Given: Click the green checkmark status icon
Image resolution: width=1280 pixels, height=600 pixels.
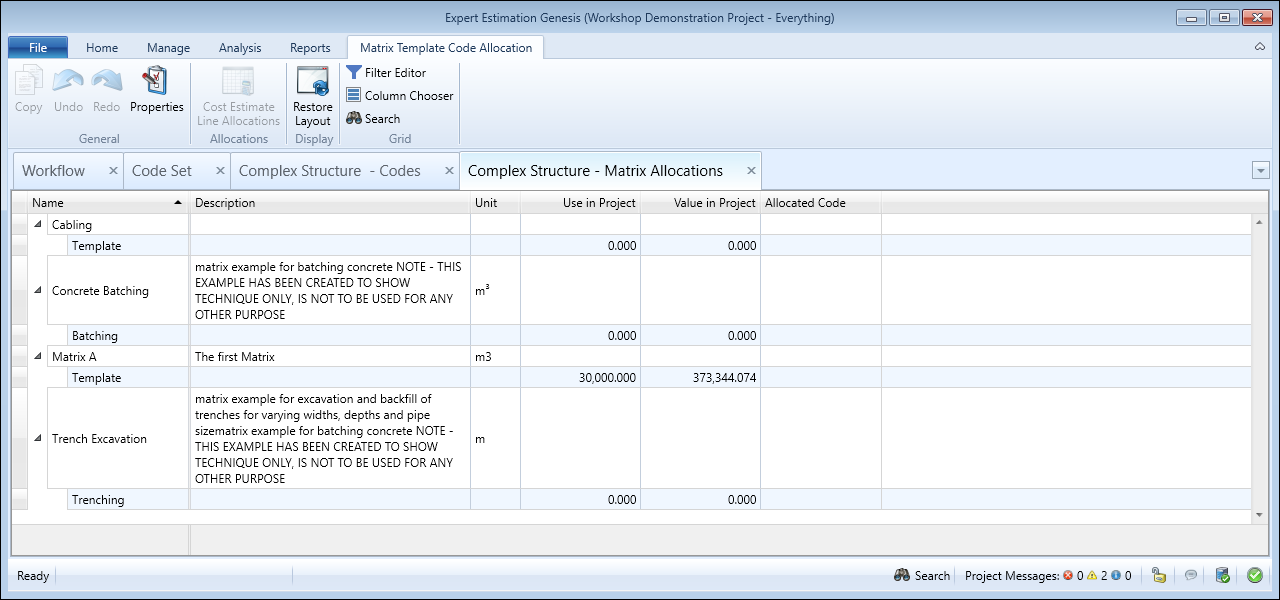Looking at the screenshot, I should coord(1254,575).
